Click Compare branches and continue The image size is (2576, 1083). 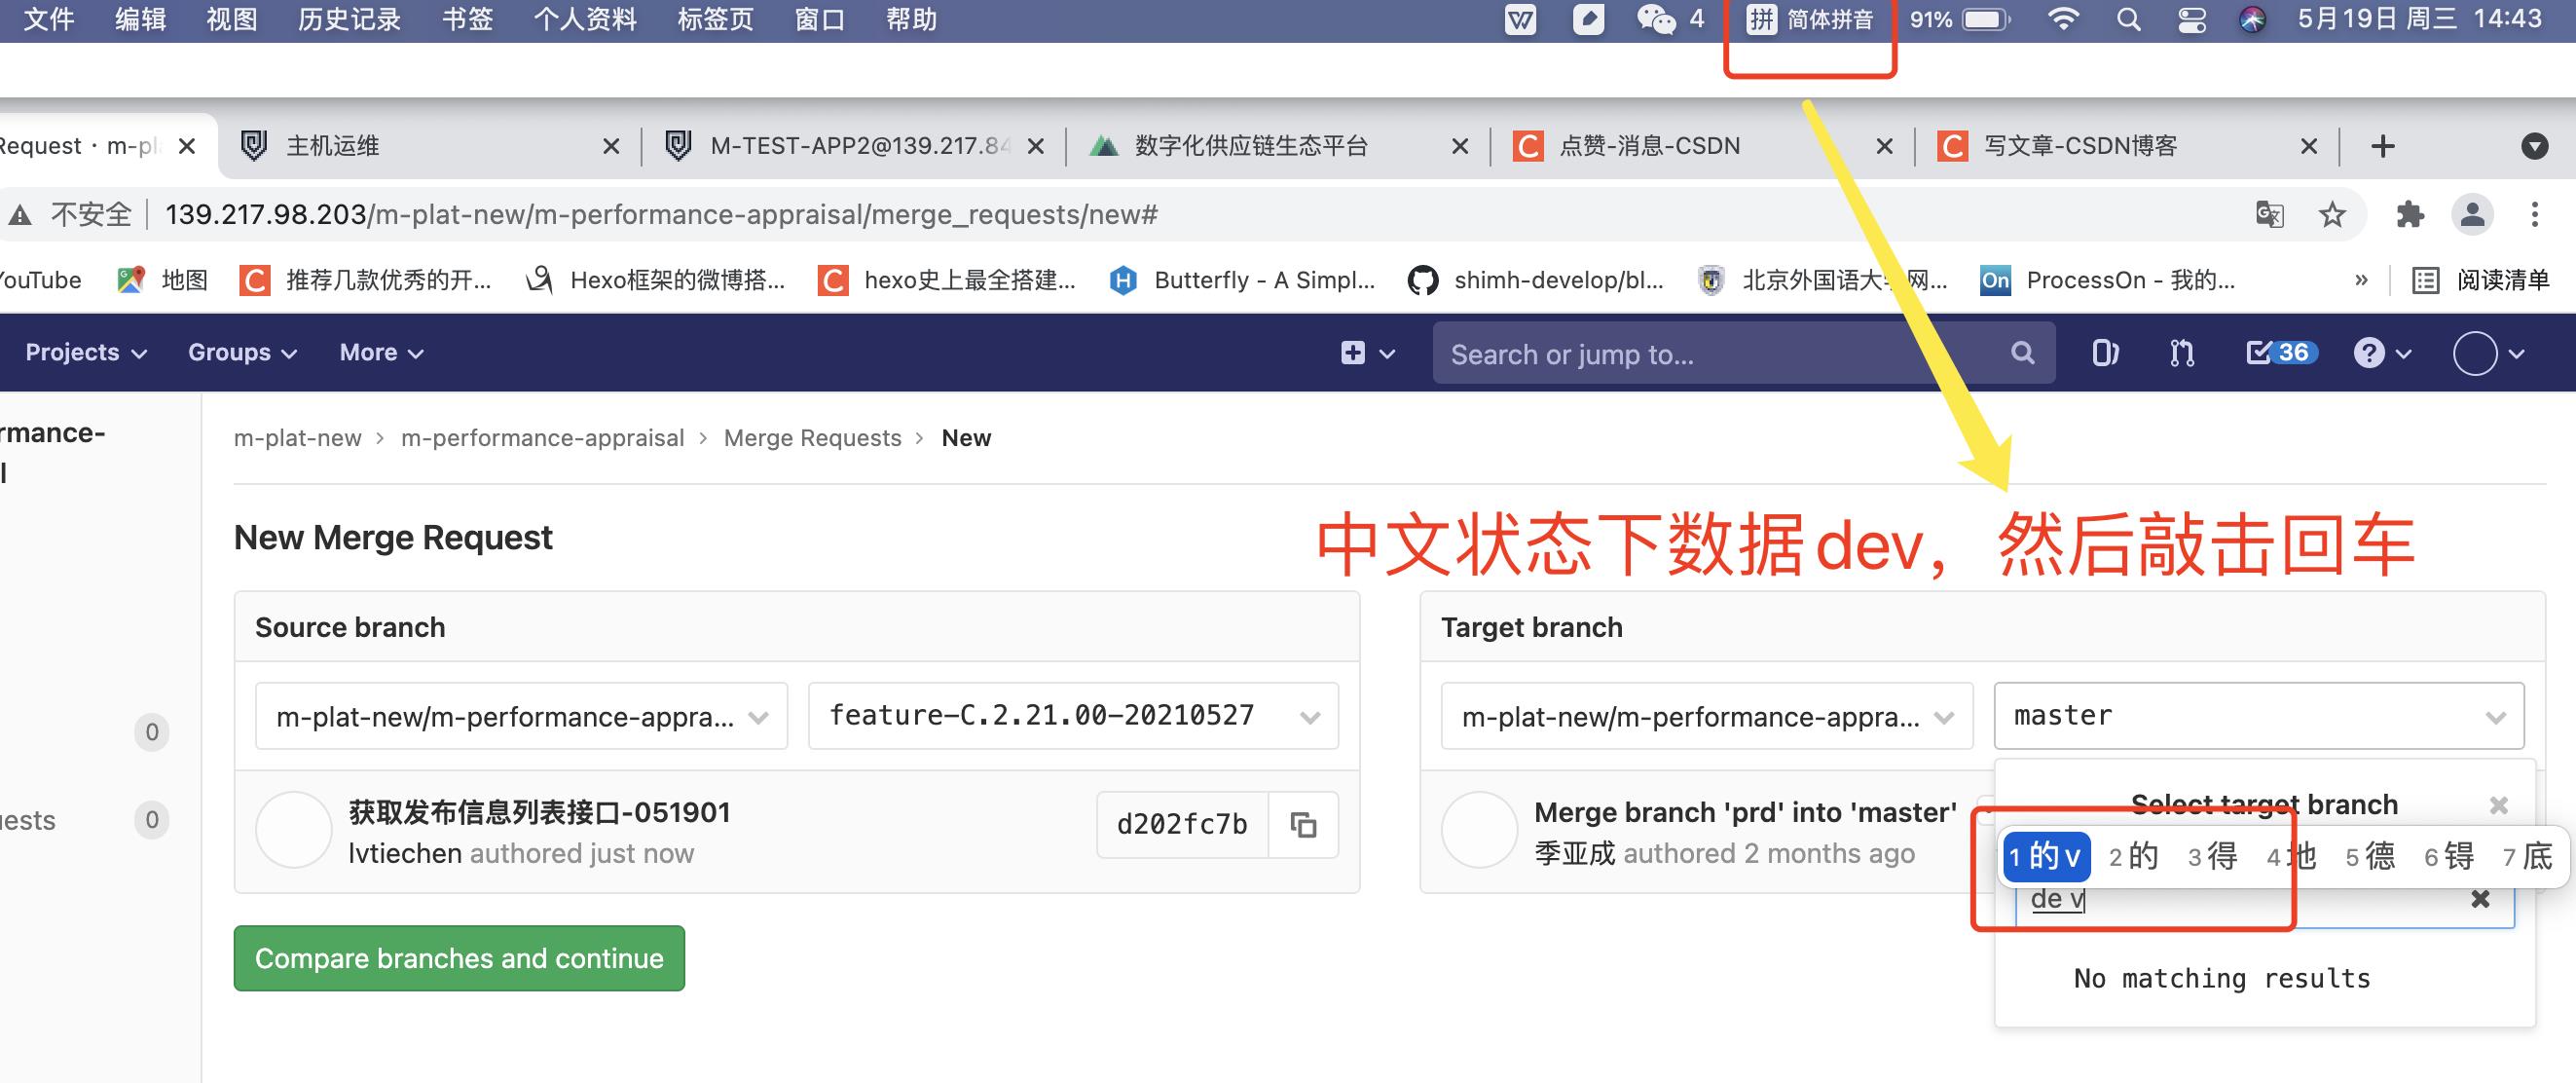coord(459,958)
